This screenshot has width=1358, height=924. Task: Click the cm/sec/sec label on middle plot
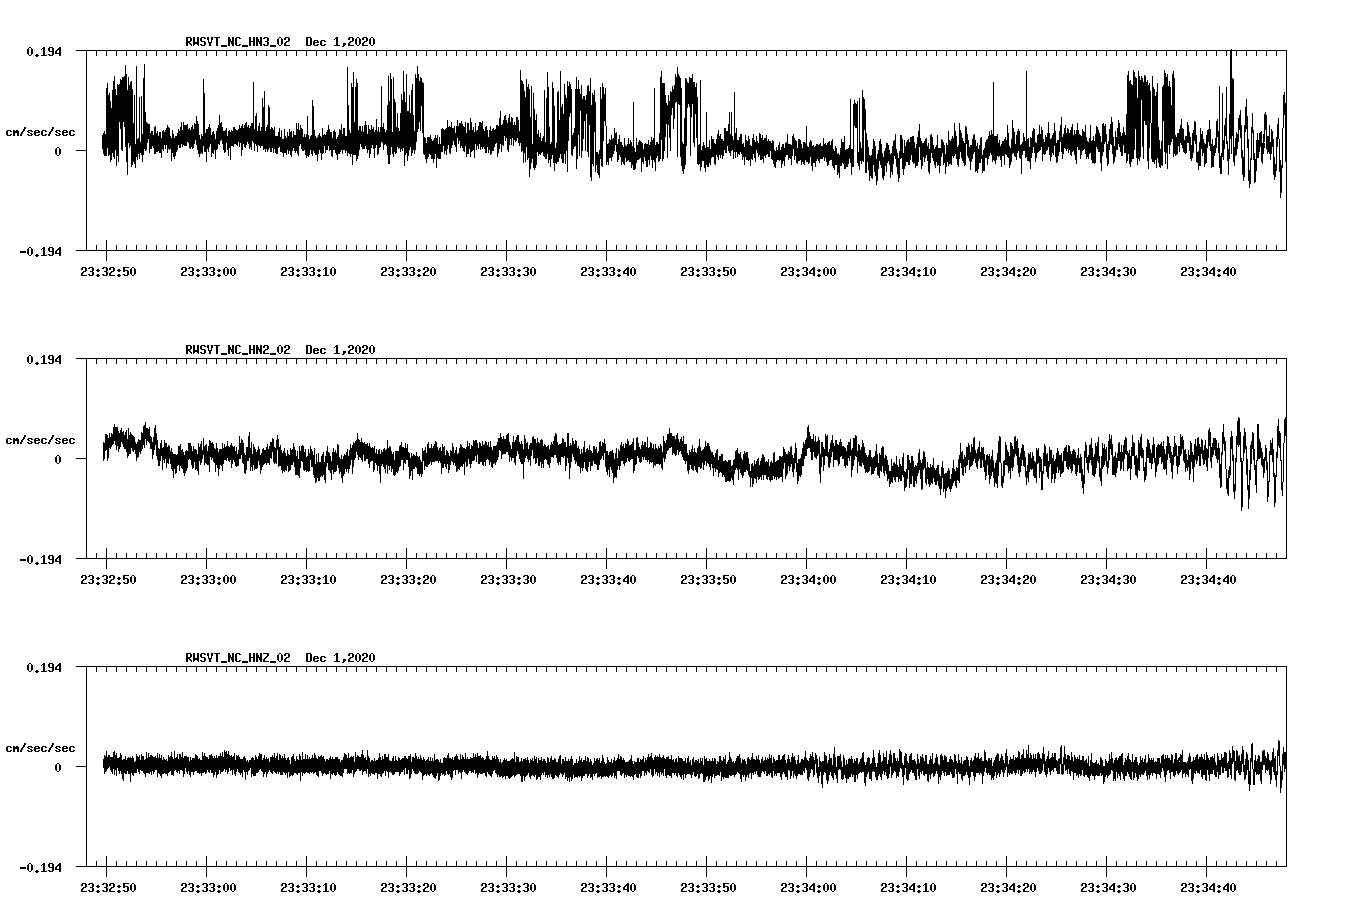tap(41, 438)
